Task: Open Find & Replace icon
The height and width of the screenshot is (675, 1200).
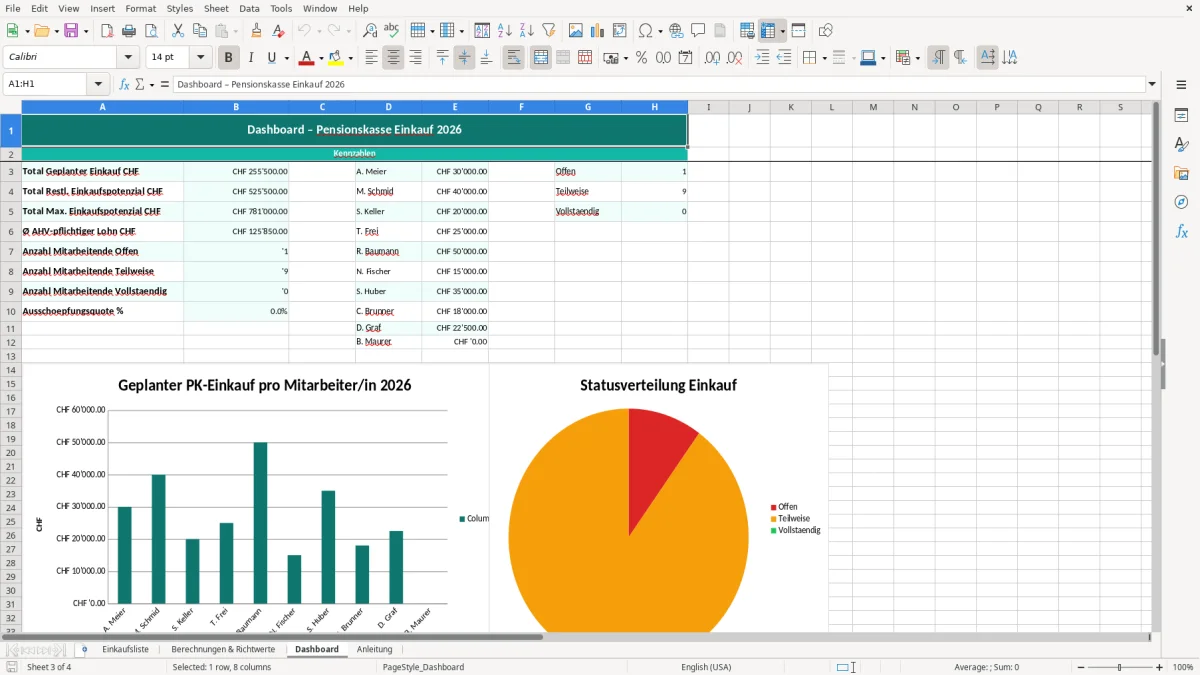Action: click(370, 31)
